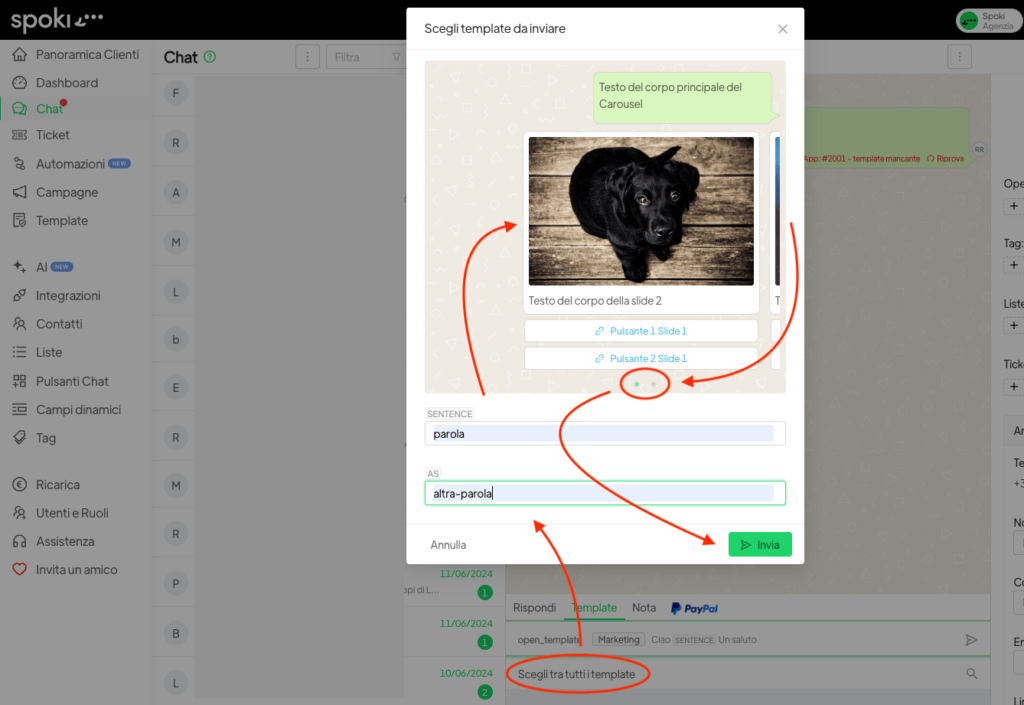Open the Filtra dropdown in Chat

pos(364,57)
